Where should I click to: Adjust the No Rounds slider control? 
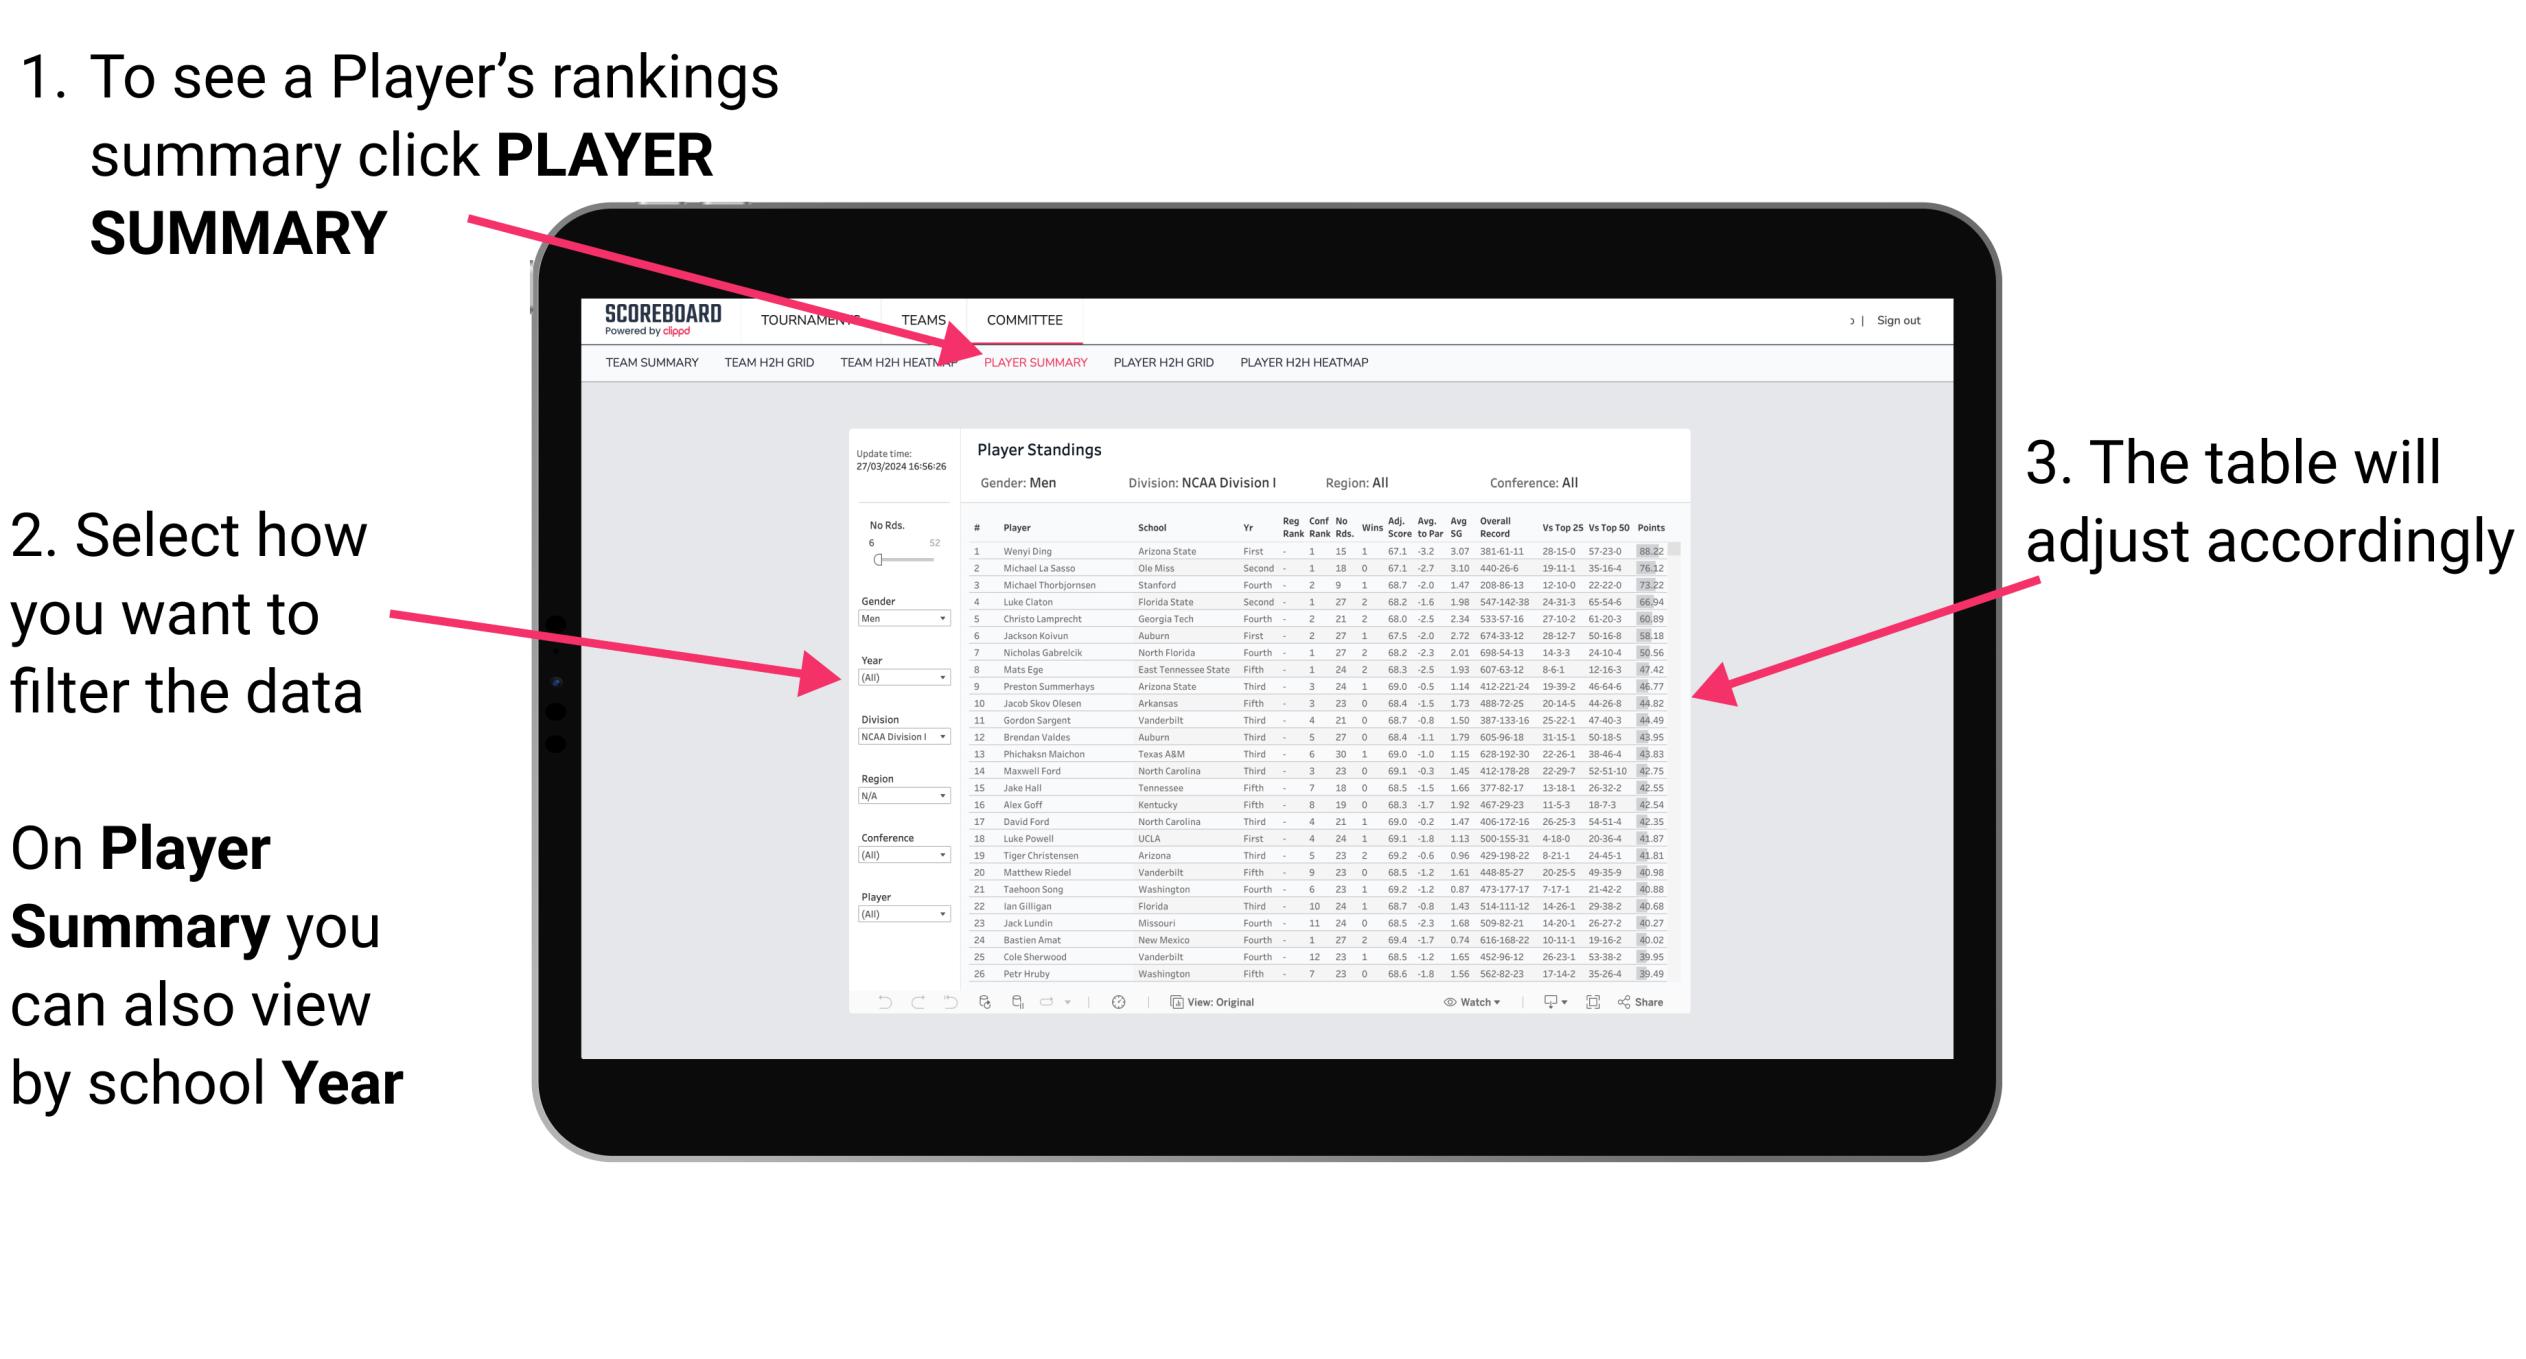[x=878, y=559]
